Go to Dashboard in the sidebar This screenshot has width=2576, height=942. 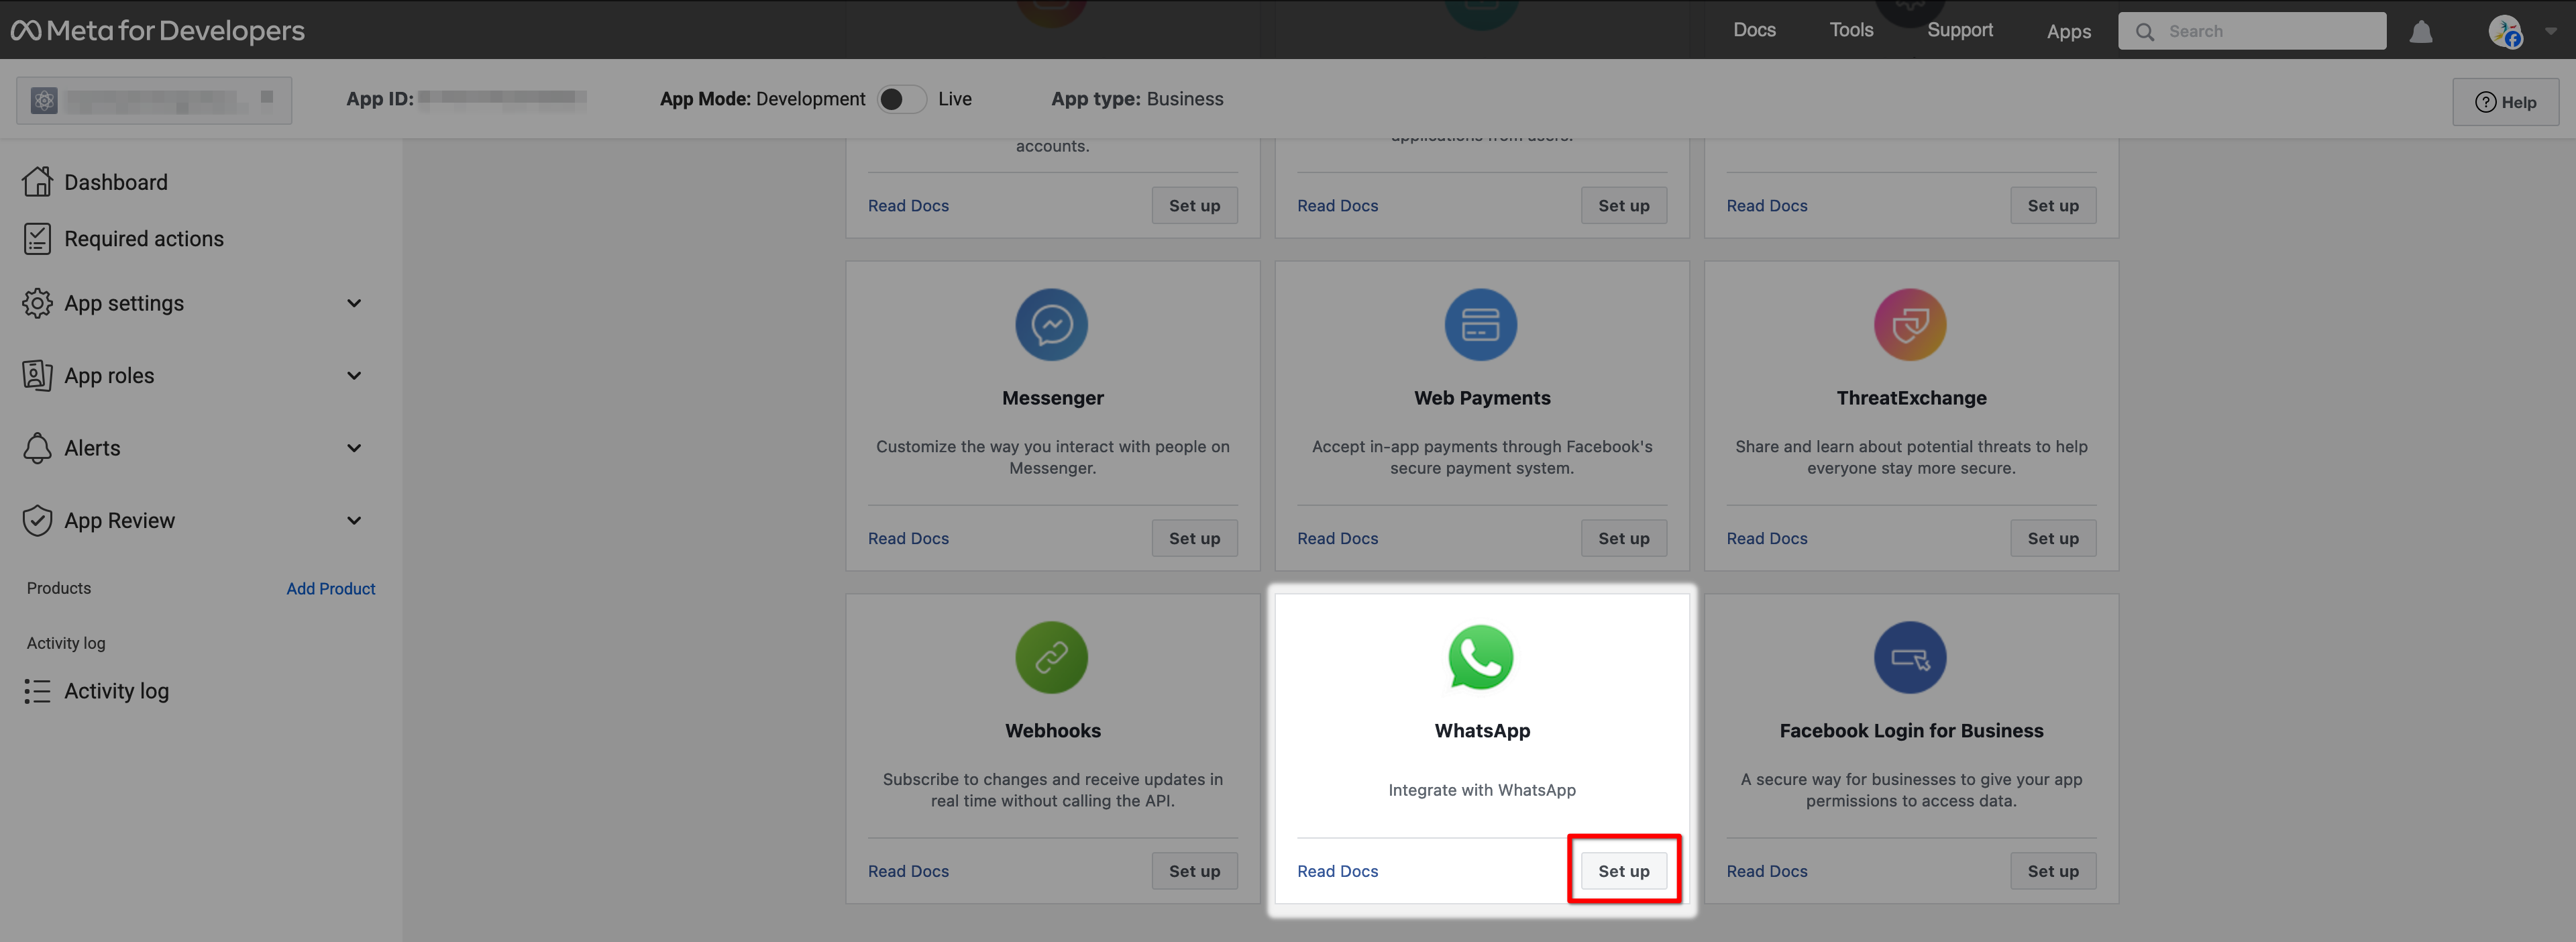pyautogui.click(x=116, y=182)
